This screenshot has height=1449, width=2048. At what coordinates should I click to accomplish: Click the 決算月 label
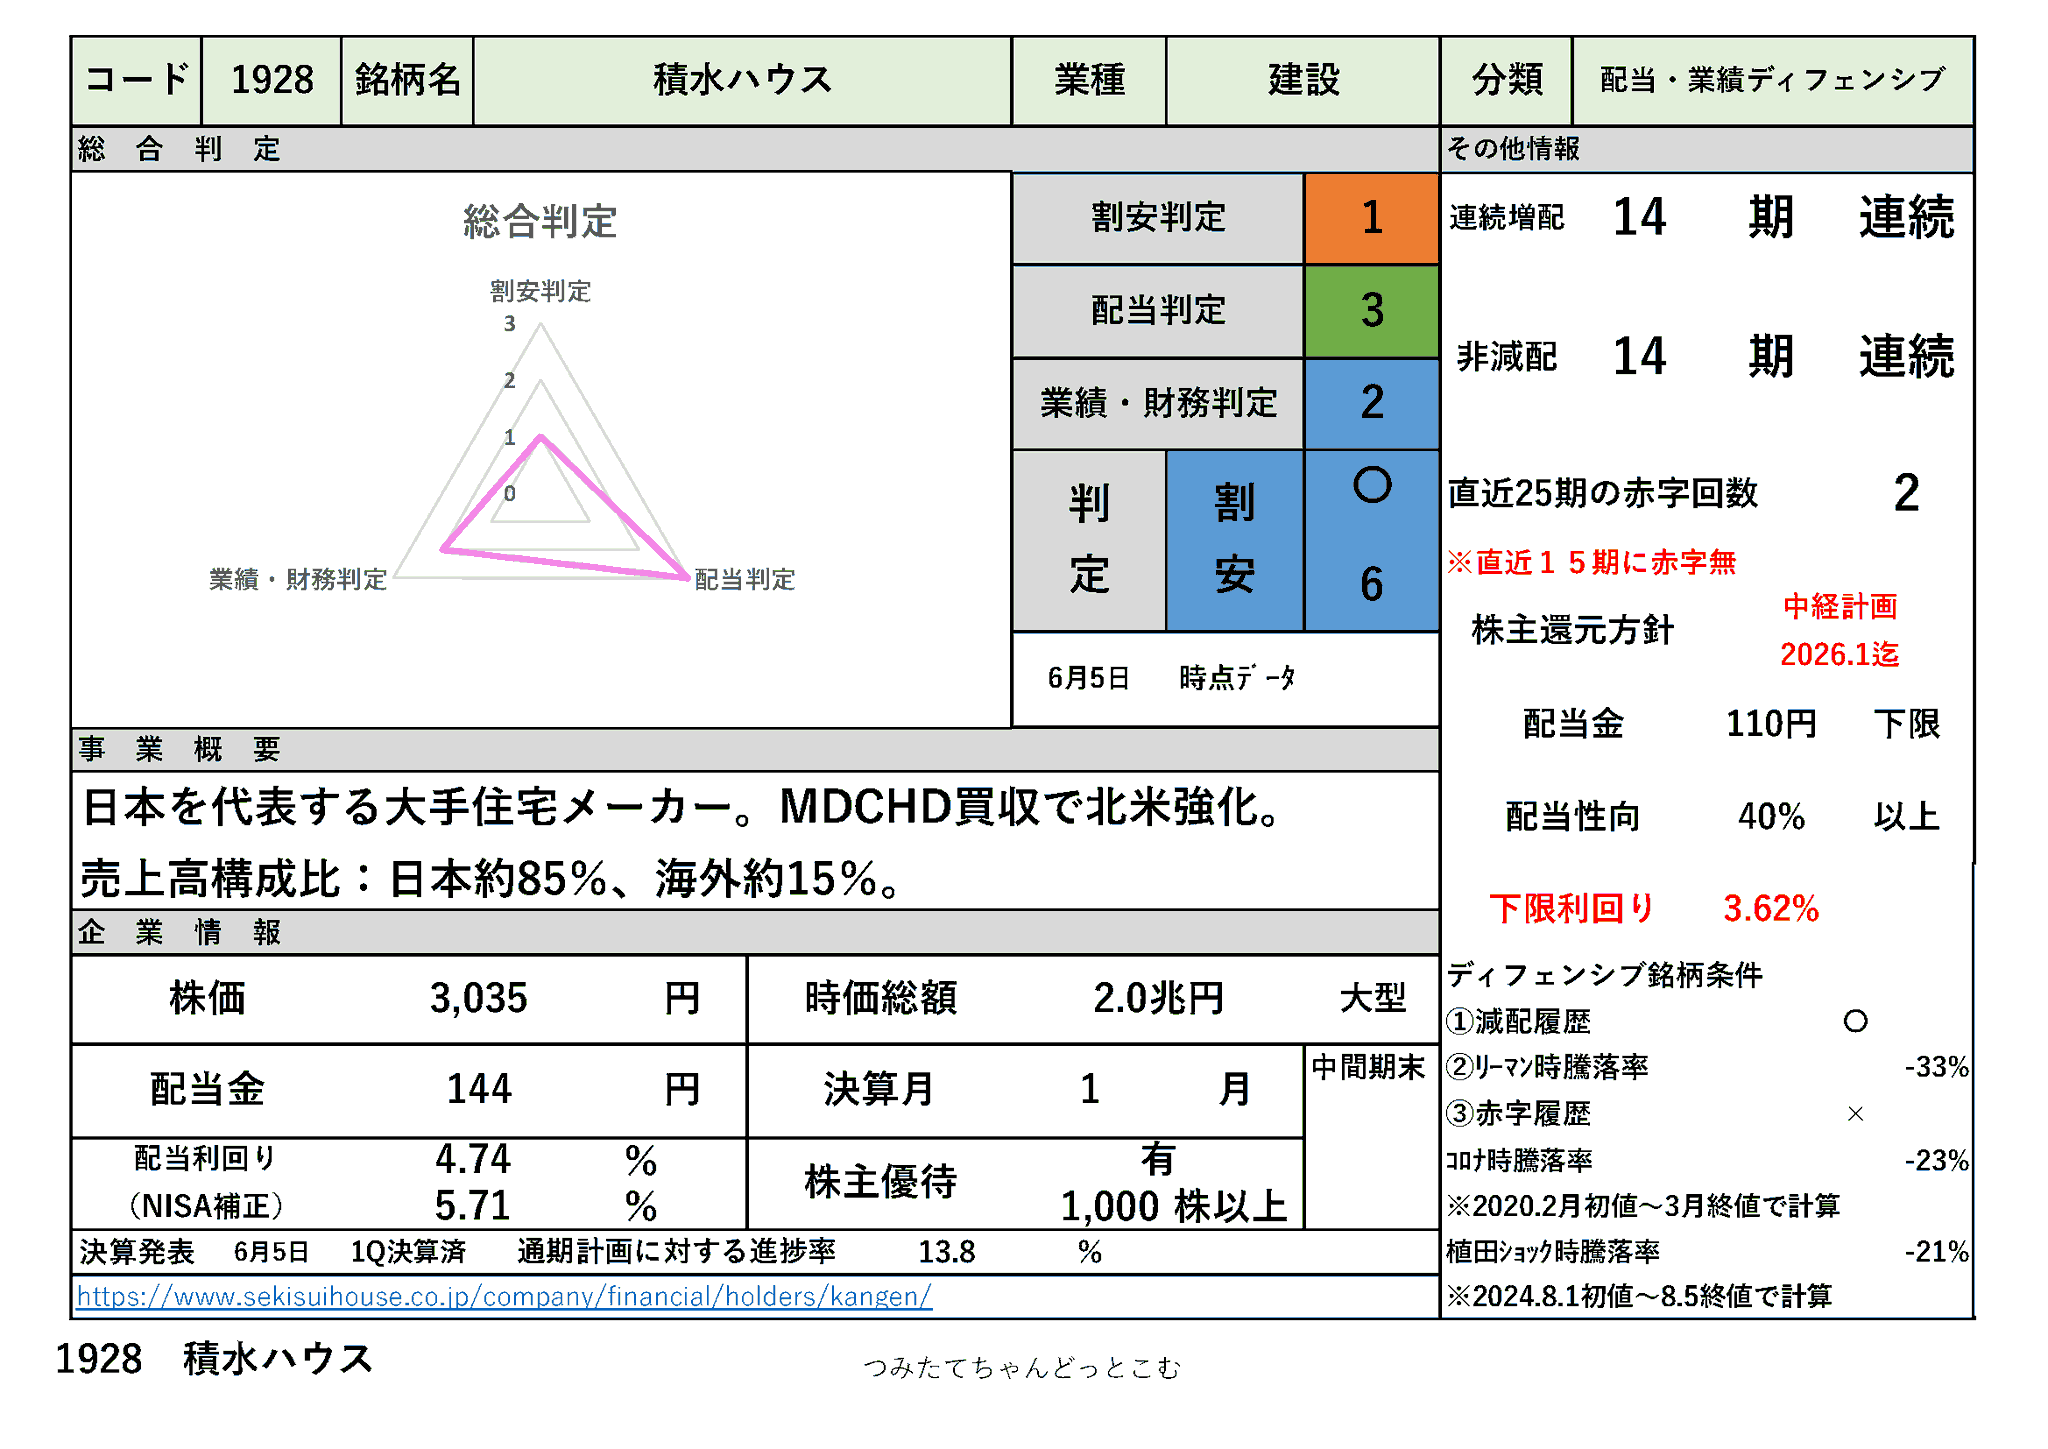(x=878, y=1089)
